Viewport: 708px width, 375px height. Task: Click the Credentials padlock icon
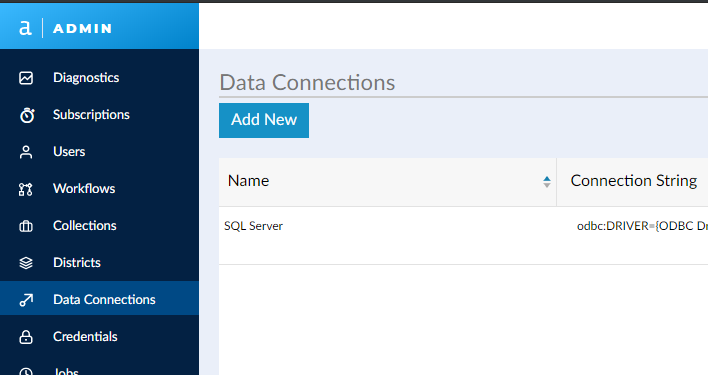coord(26,337)
